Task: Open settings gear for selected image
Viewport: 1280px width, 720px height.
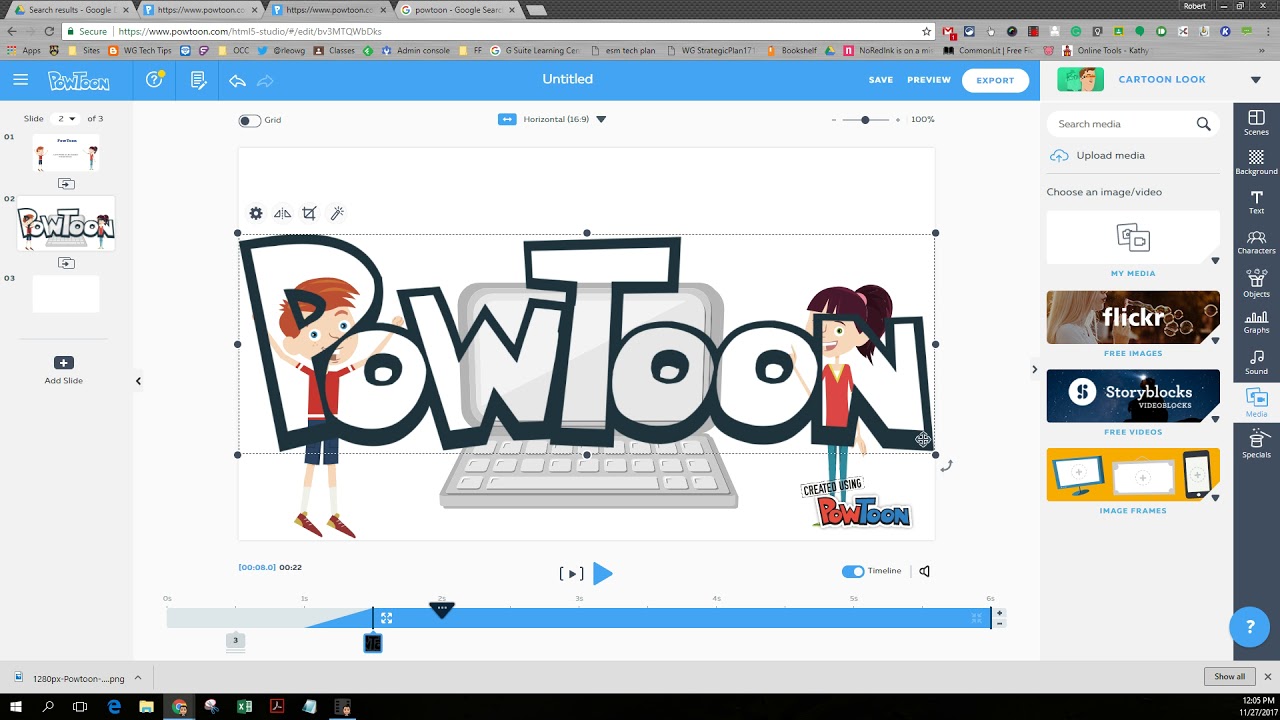Action: [256, 213]
